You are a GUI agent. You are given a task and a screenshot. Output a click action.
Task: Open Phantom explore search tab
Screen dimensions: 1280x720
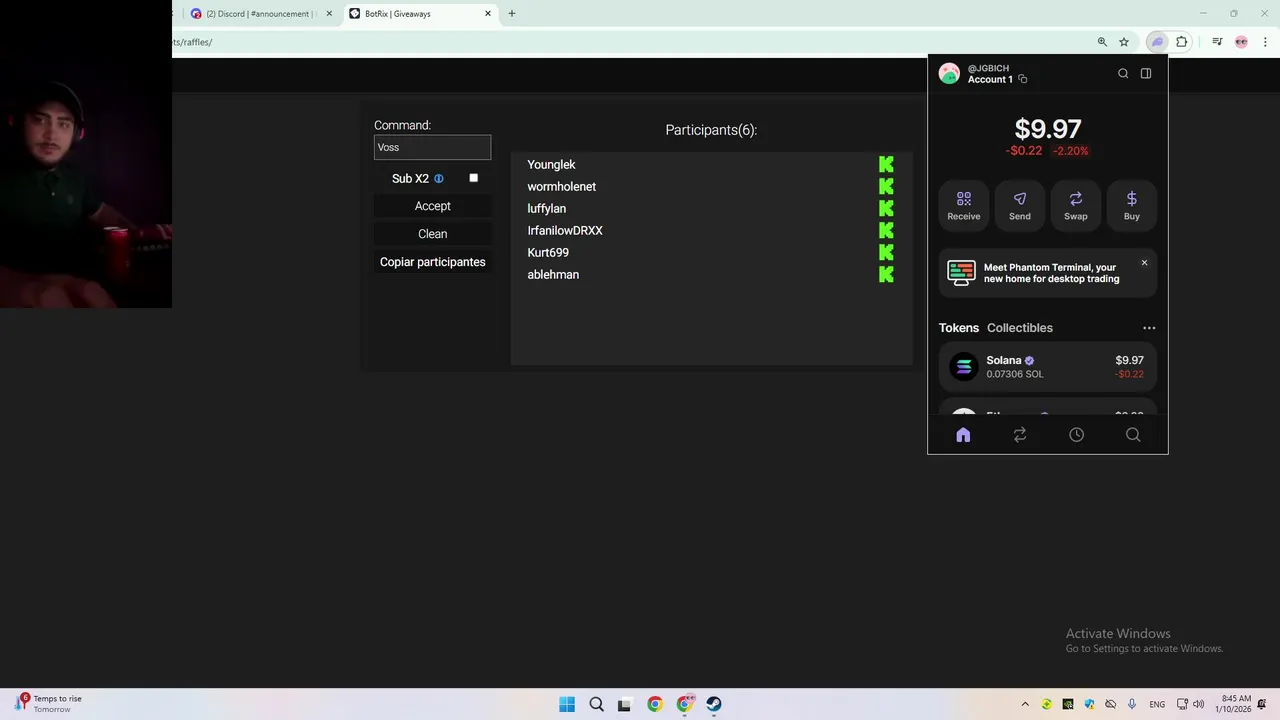click(1133, 435)
